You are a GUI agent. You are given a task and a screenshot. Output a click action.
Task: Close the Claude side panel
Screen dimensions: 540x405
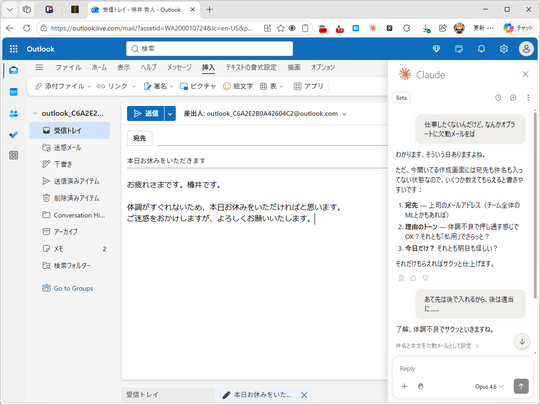(x=525, y=74)
